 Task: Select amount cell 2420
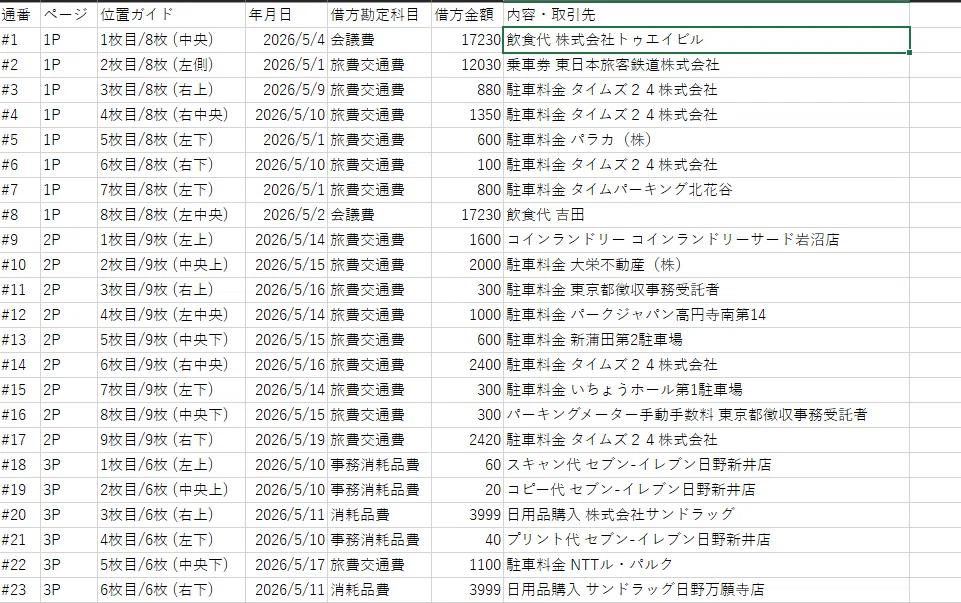[467, 440]
